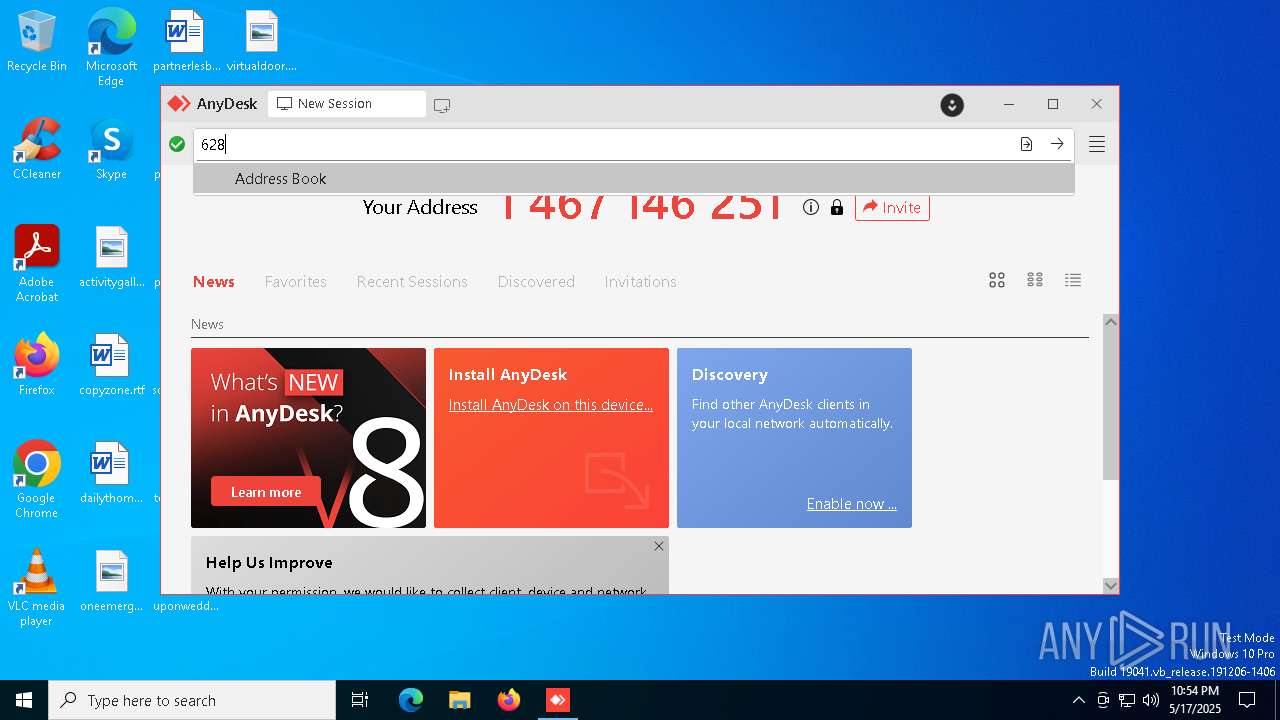Click the scroll down arrow of news scrollbar
Screen dimensions: 1280x720
point(1110,585)
